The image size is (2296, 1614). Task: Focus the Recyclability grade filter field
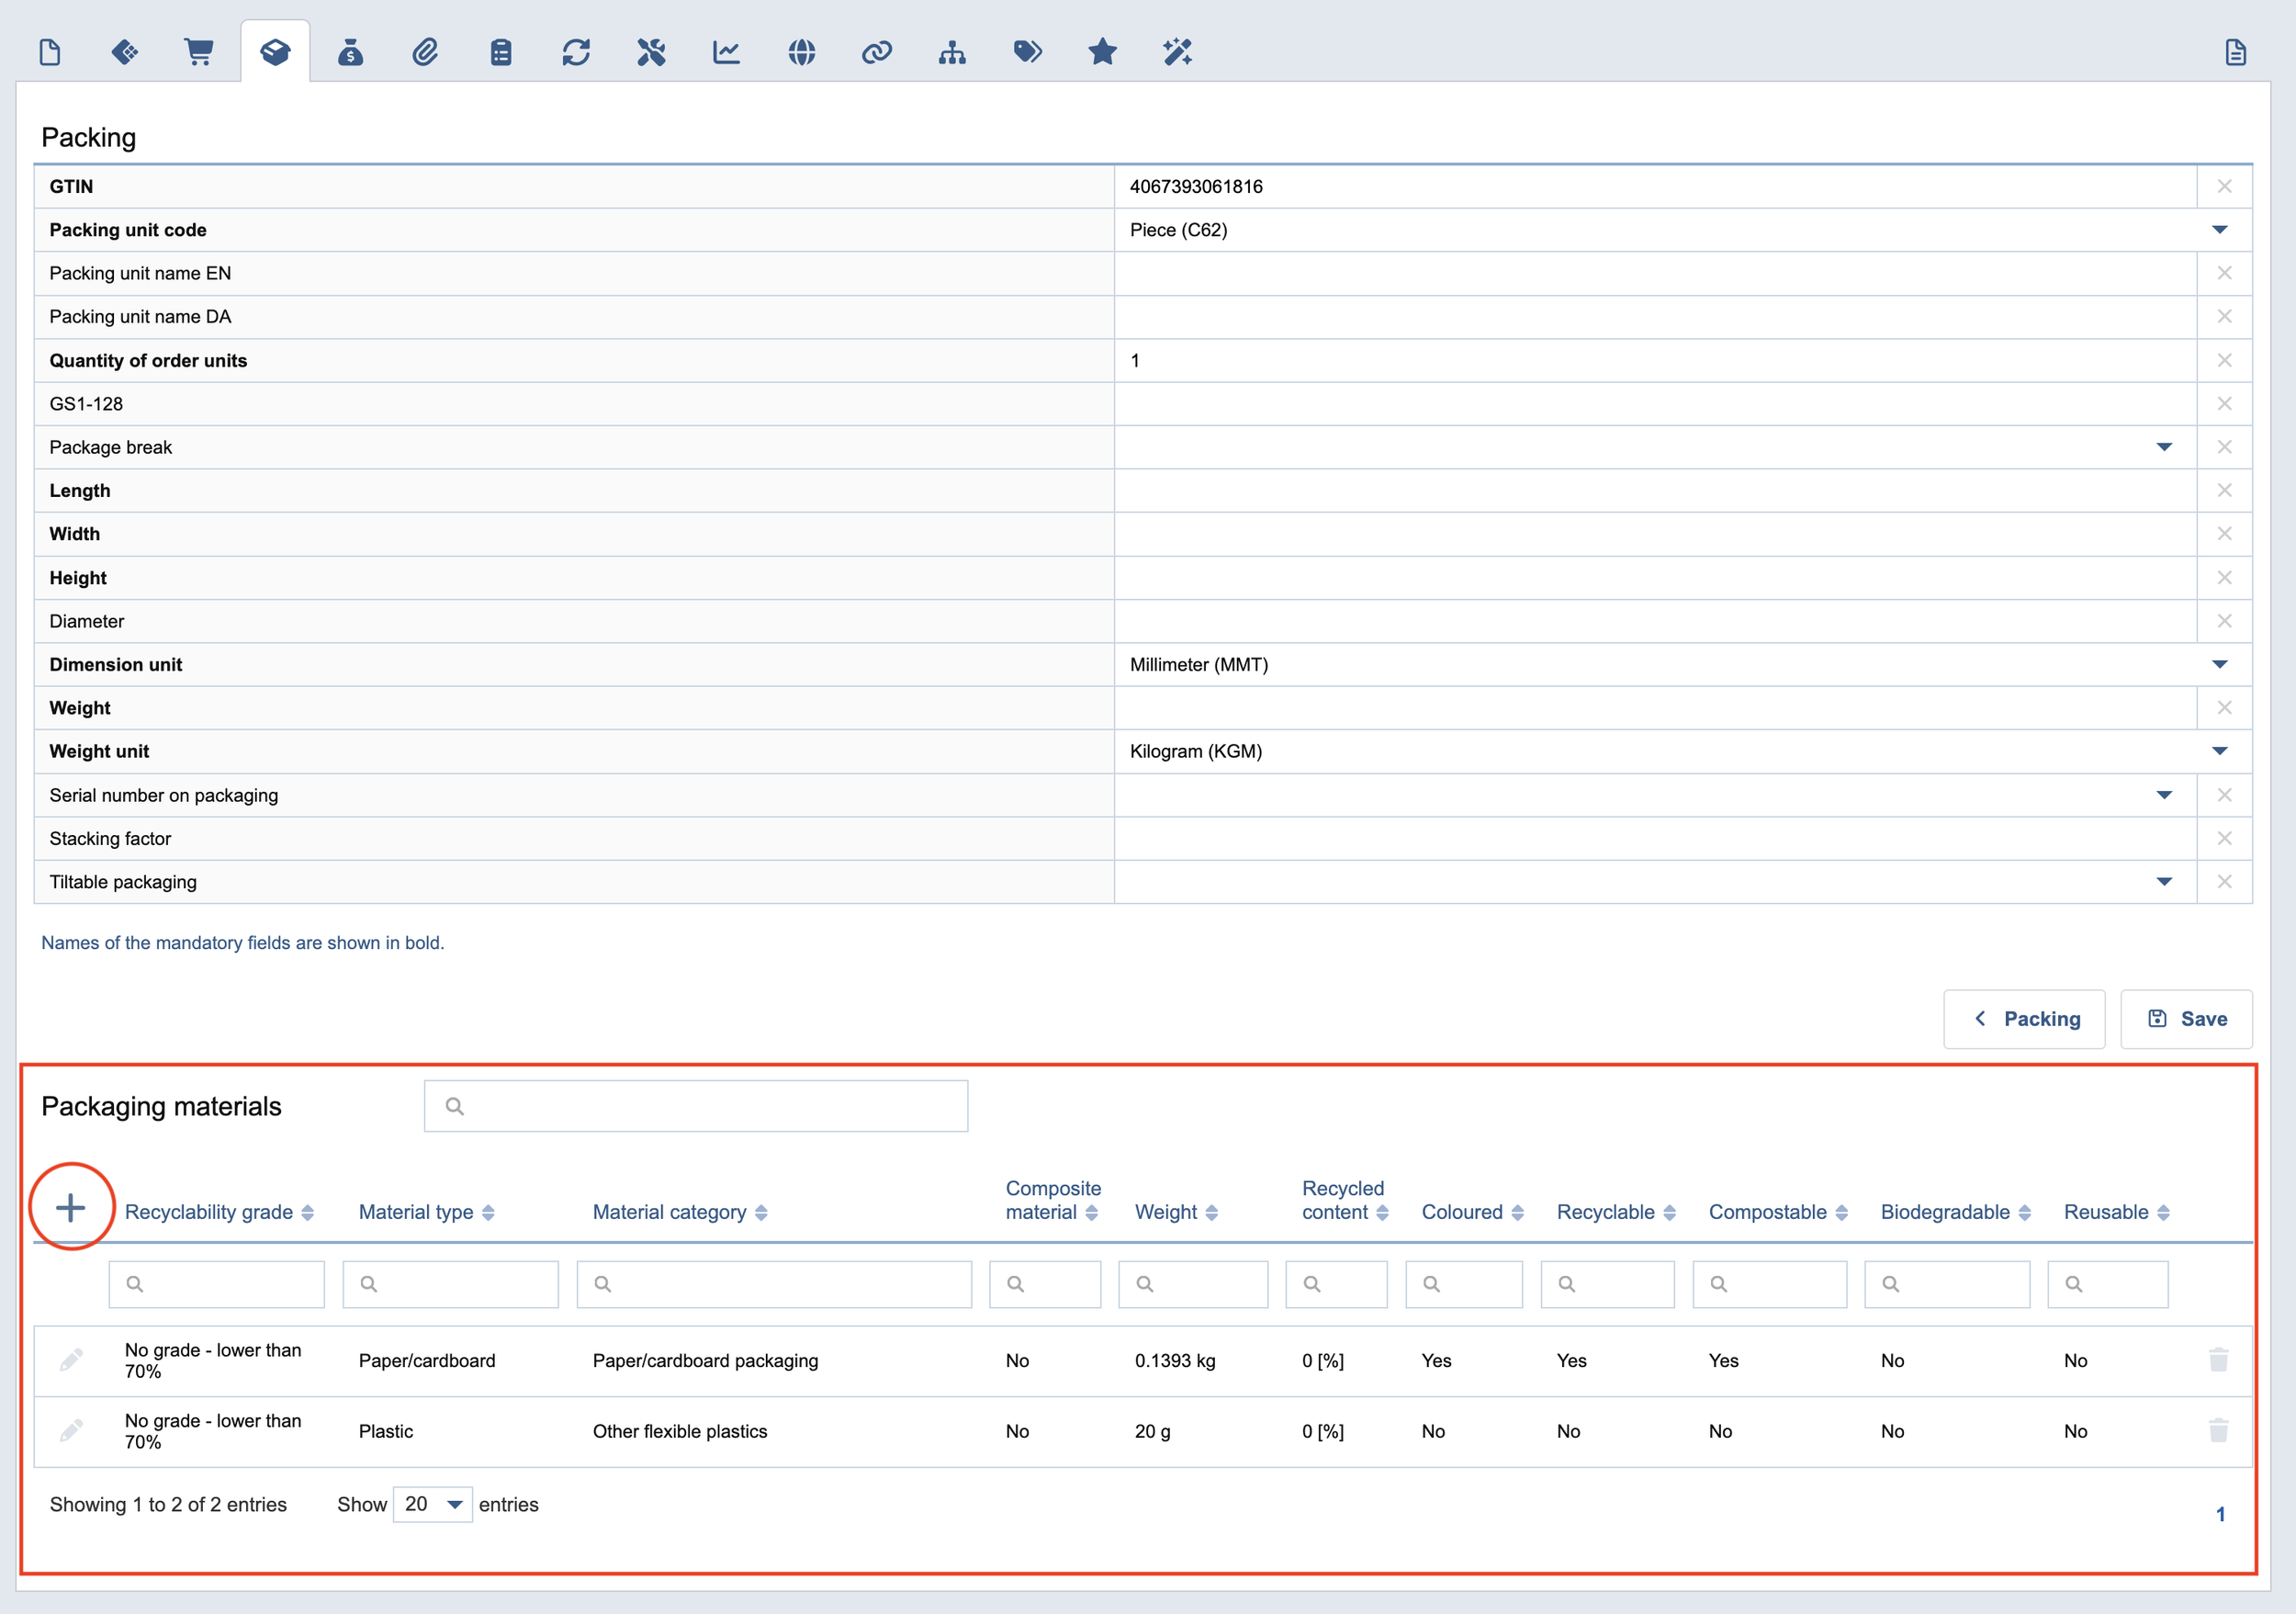pos(217,1284)
